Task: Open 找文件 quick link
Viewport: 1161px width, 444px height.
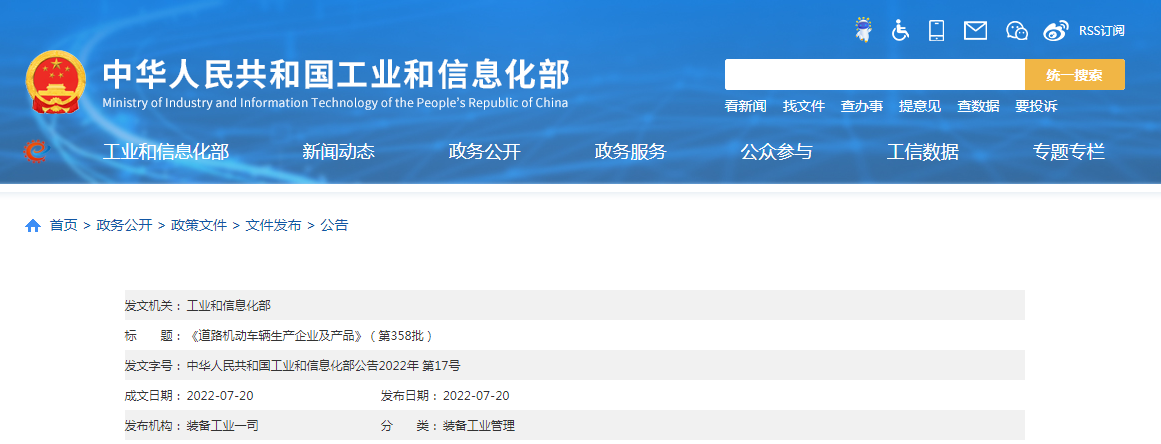Action: pos(803,106)
